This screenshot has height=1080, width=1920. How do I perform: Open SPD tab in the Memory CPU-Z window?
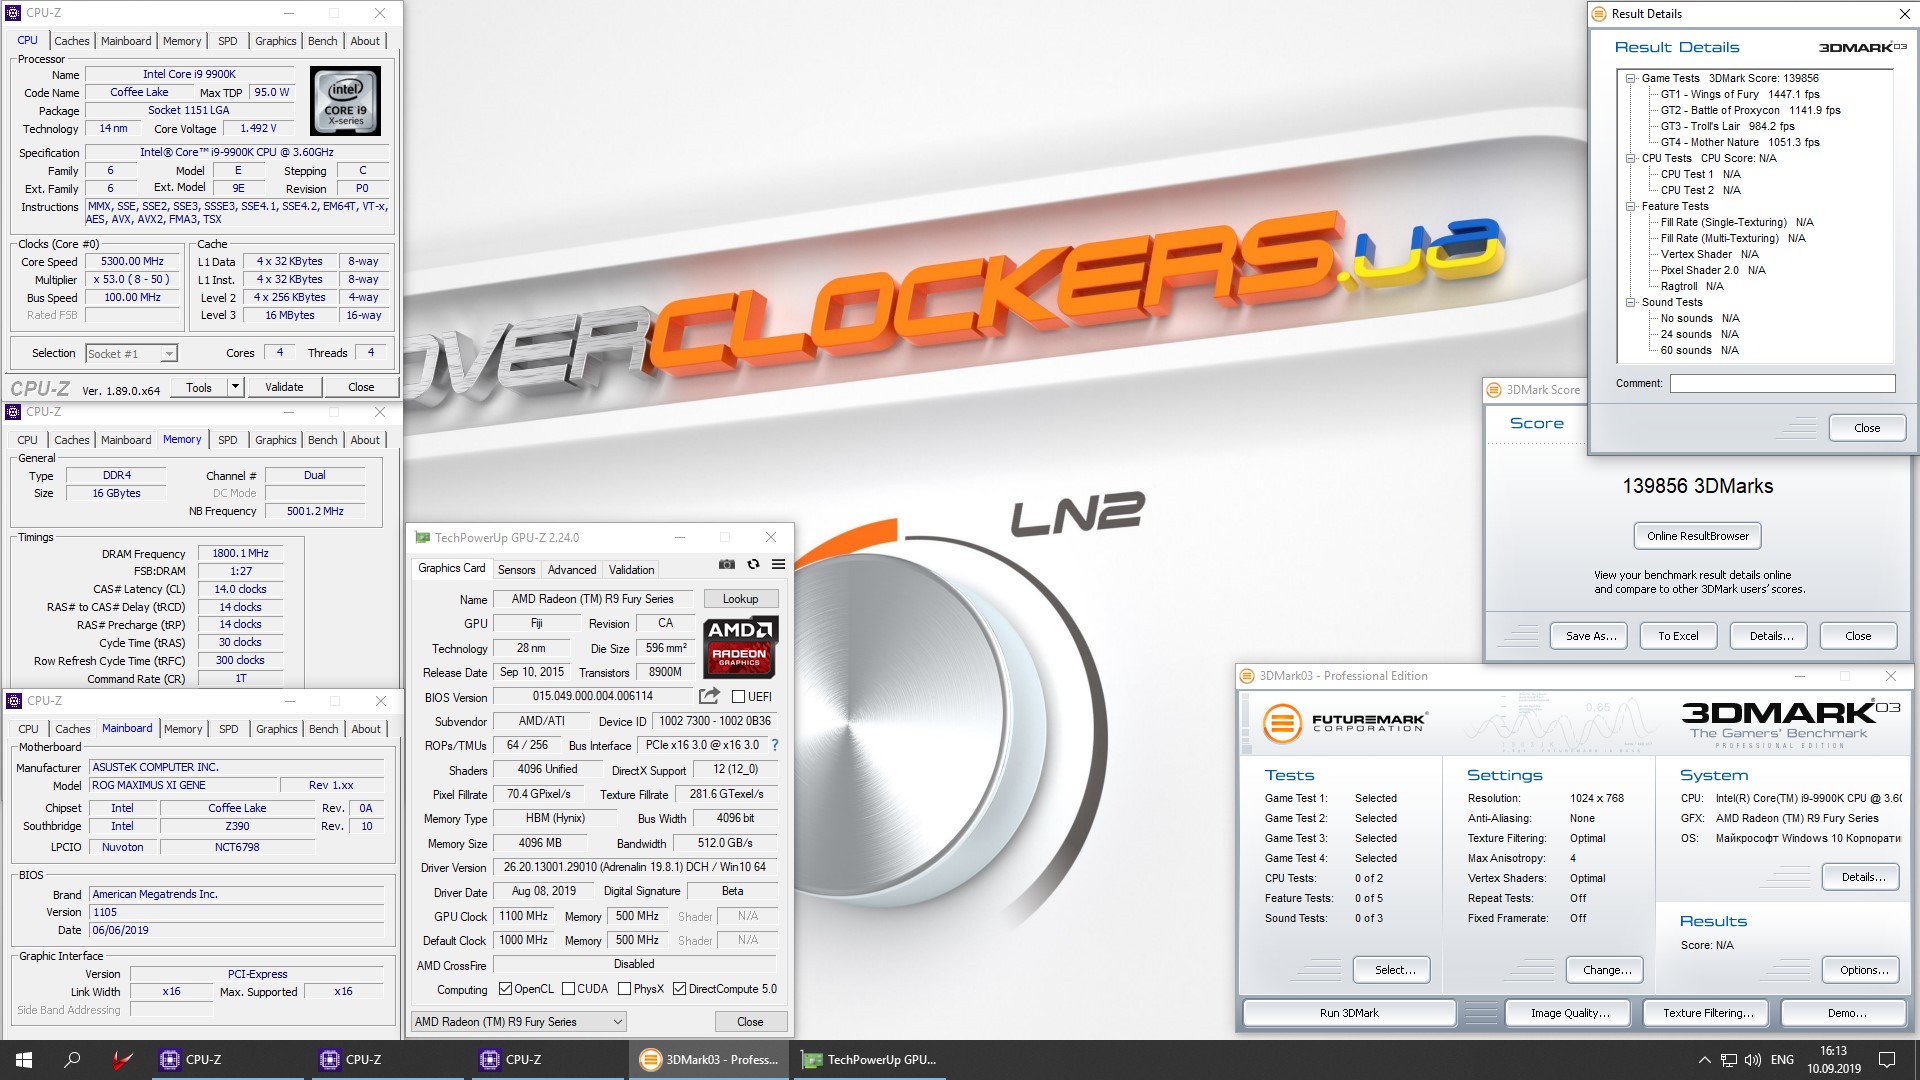(x=228, y=440)
